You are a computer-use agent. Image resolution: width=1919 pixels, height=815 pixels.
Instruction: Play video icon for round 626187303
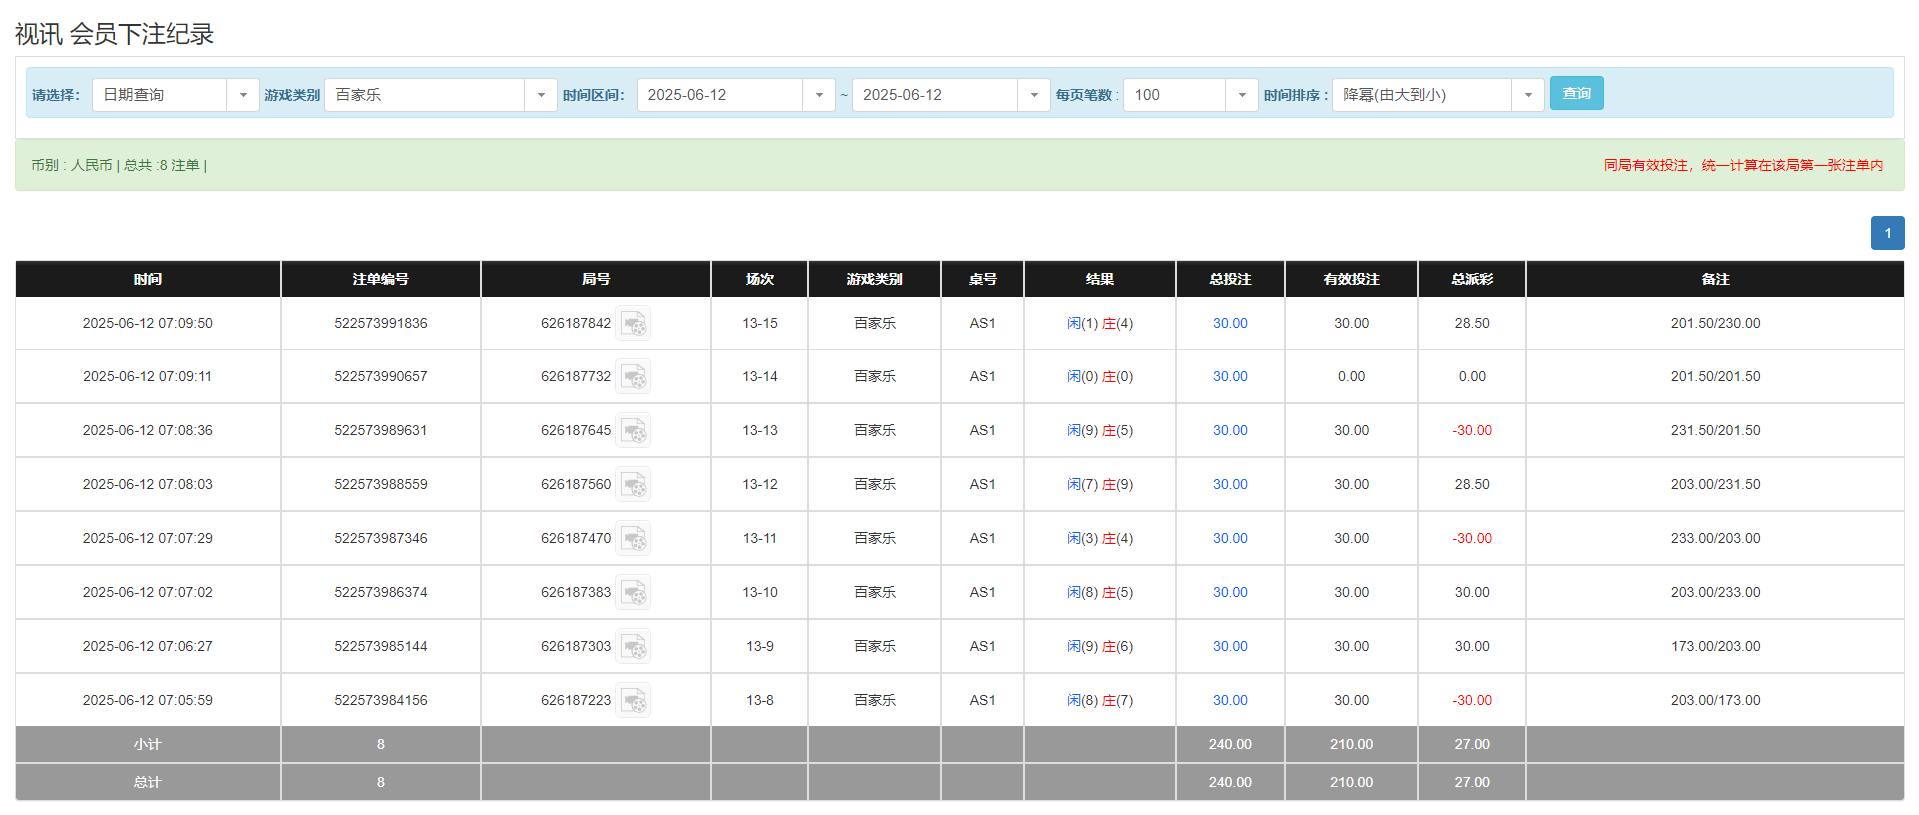coord(633,647)
